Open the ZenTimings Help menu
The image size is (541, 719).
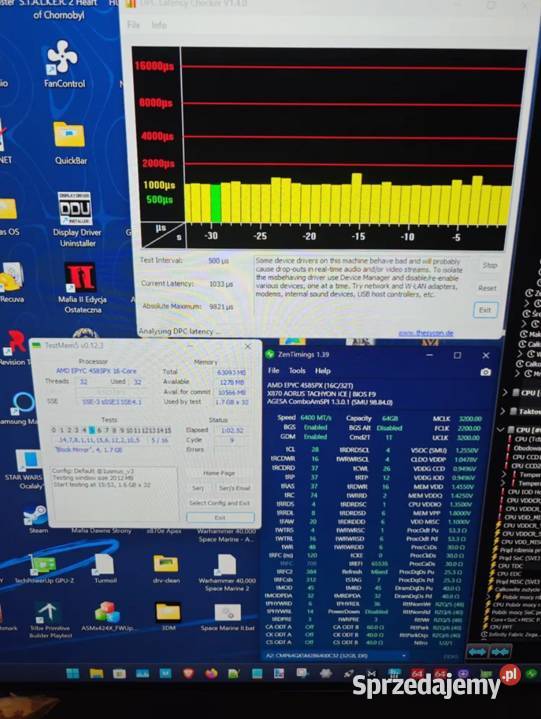click(x=322, y=371)
